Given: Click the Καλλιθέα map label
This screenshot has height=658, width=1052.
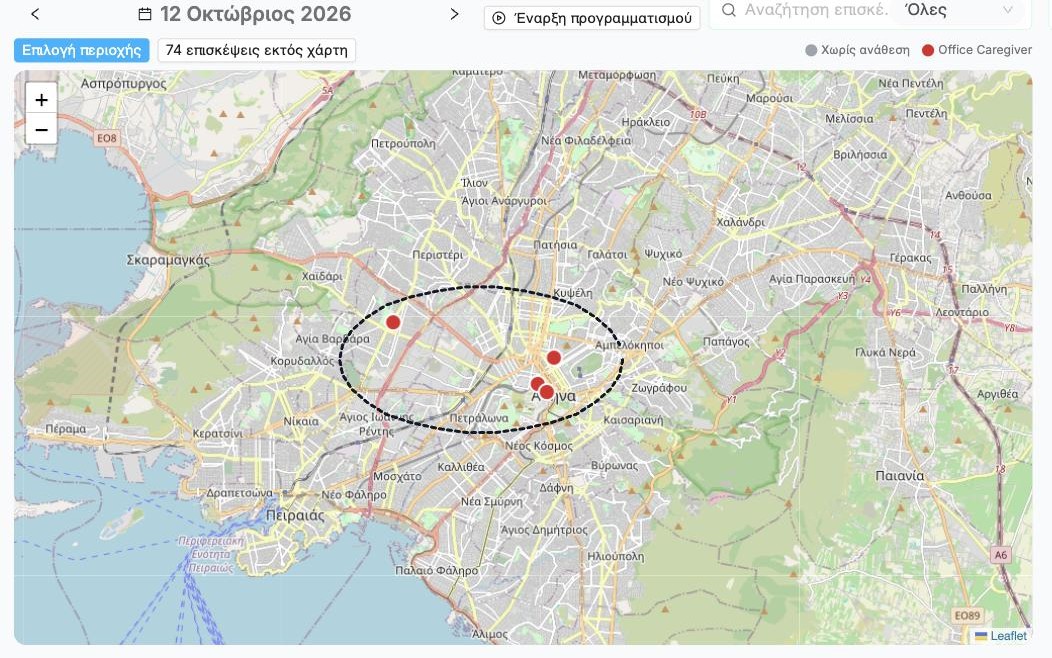Looking at the screenshot, I should [x=461, y=467].
